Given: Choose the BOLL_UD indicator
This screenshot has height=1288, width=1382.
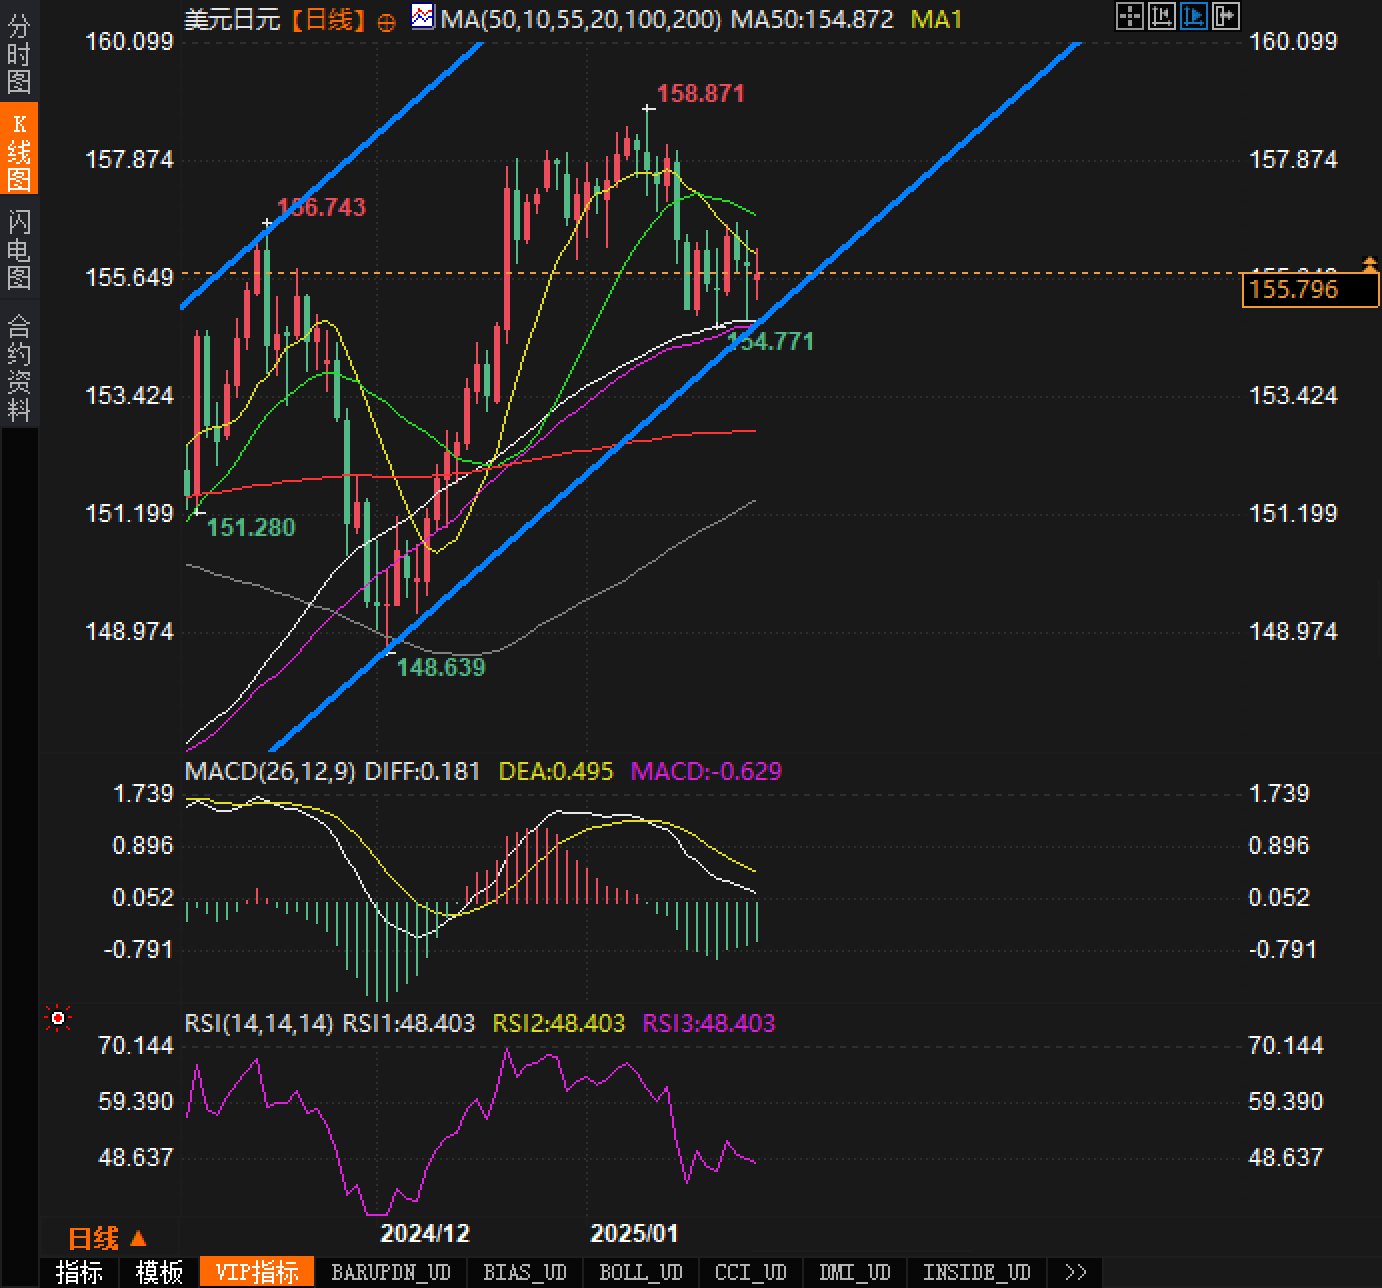Looking at the screenshot, I should coord(641,1272).
